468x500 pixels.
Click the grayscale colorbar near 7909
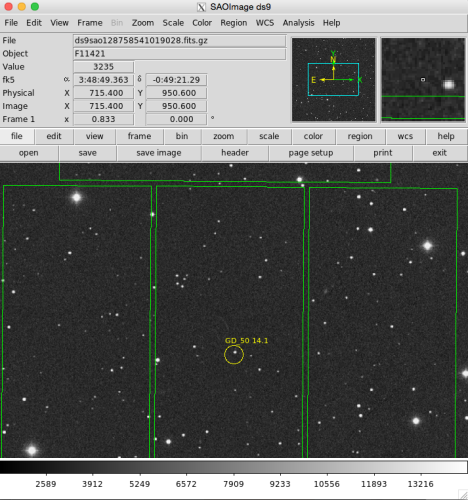[234, 467]
